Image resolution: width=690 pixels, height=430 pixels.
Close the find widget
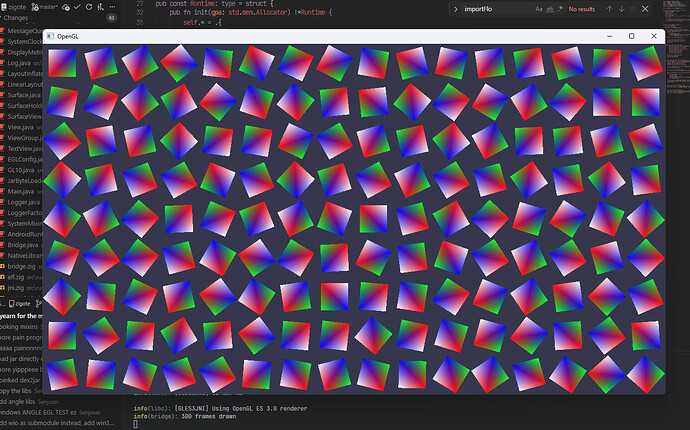point(645,9)
